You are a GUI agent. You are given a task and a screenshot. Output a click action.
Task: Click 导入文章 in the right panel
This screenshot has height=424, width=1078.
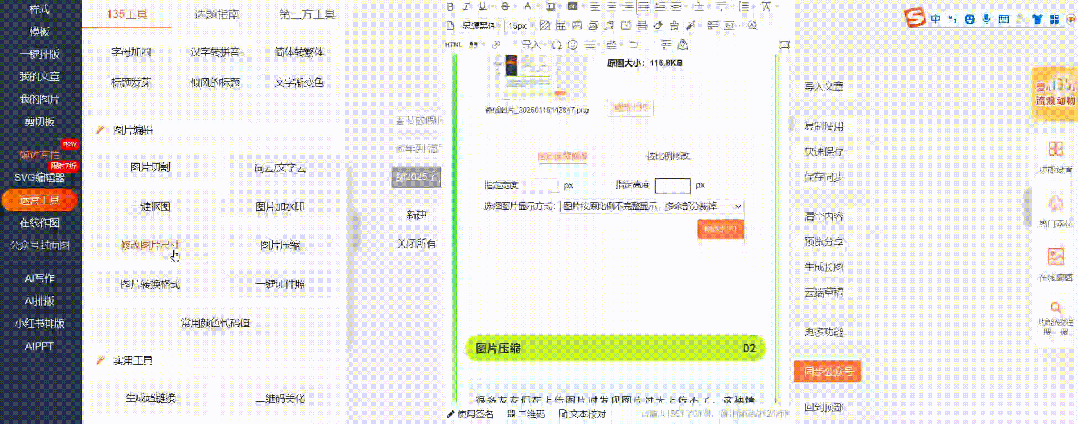[824, 87]
